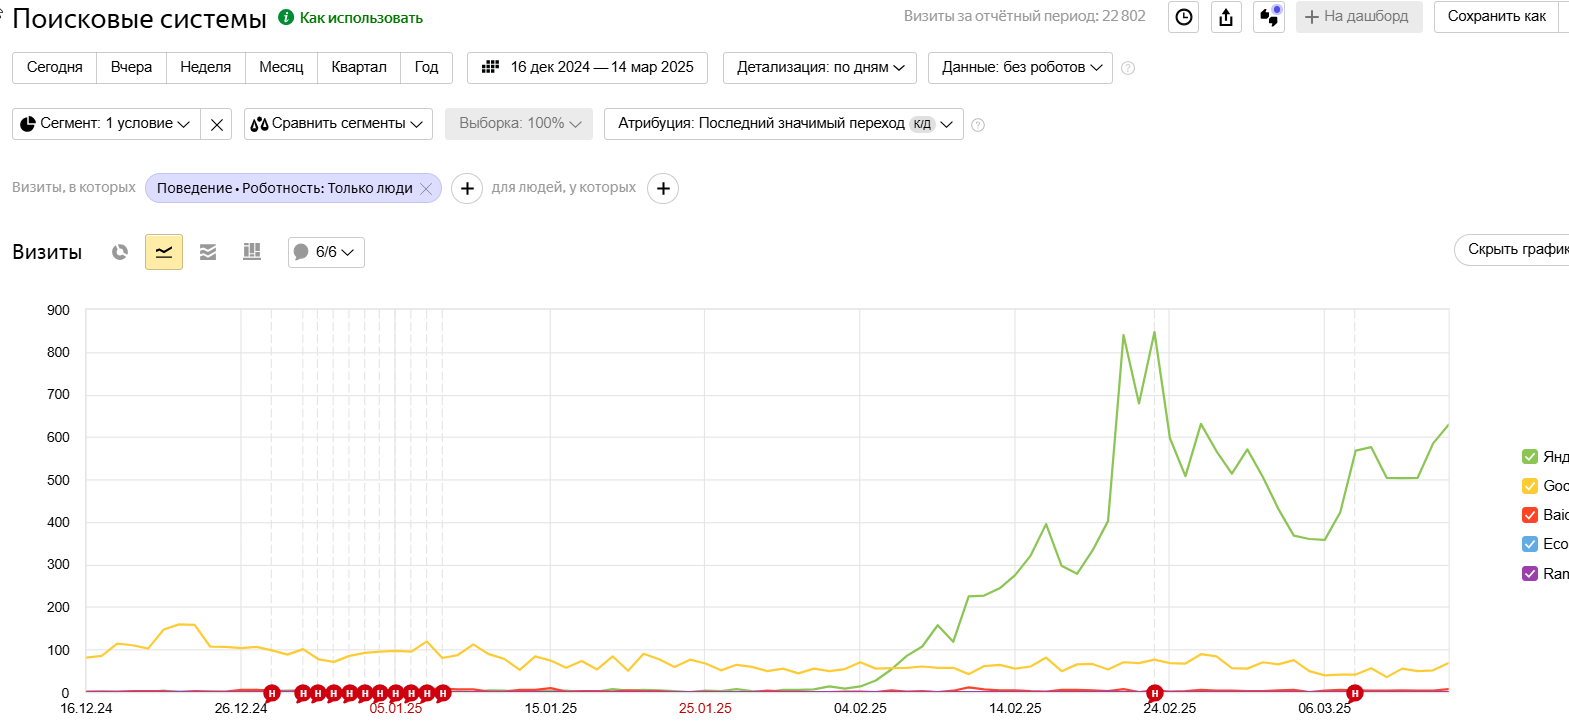
Task: Uncheck the green Yandex legend checkbox
Action: pos(1530,457)
